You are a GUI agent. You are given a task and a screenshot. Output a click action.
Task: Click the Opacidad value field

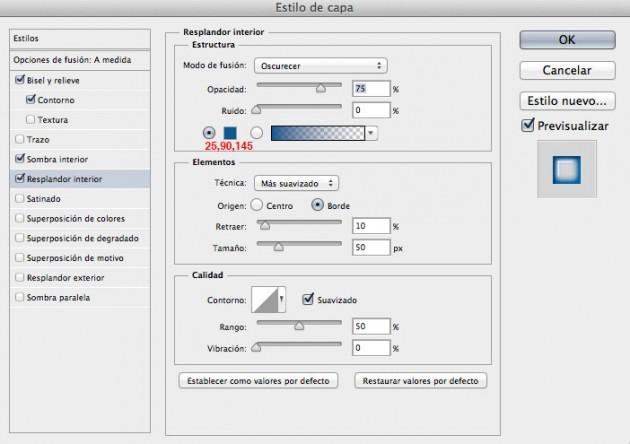coord(371,89)
